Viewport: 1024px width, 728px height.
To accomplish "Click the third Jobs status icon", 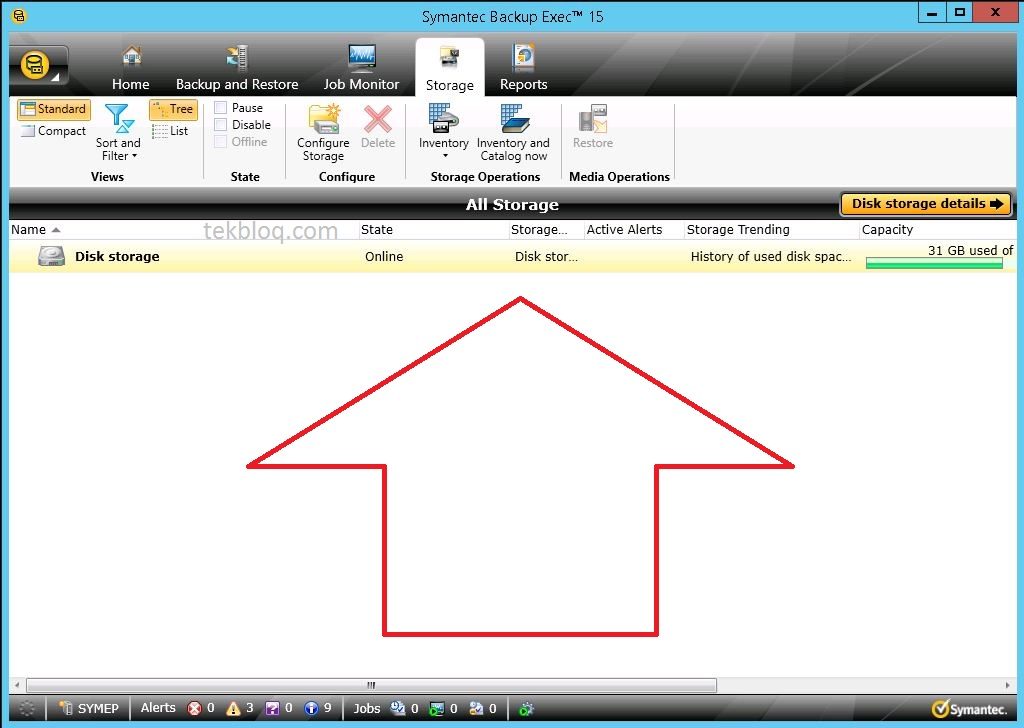I will pyautogui.click(x=476, y=708).
